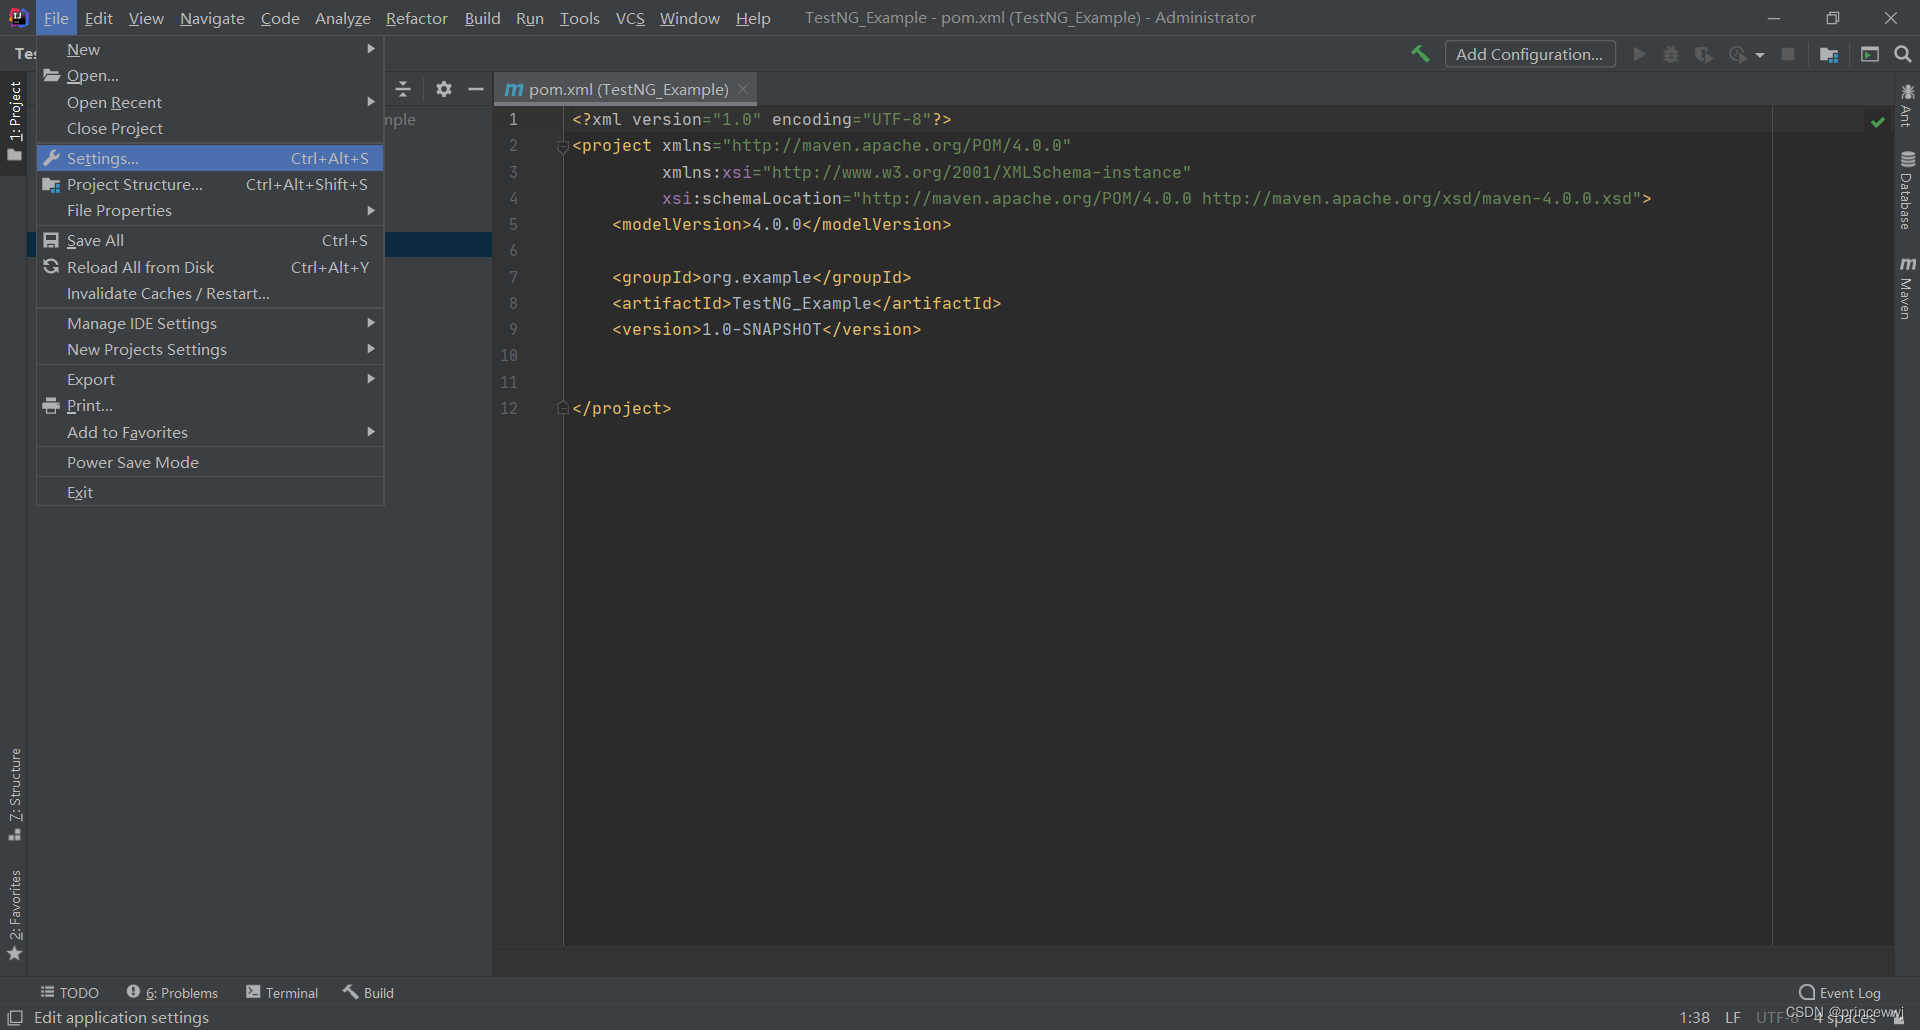Click Open... in File menu

(x=210, y=76)
